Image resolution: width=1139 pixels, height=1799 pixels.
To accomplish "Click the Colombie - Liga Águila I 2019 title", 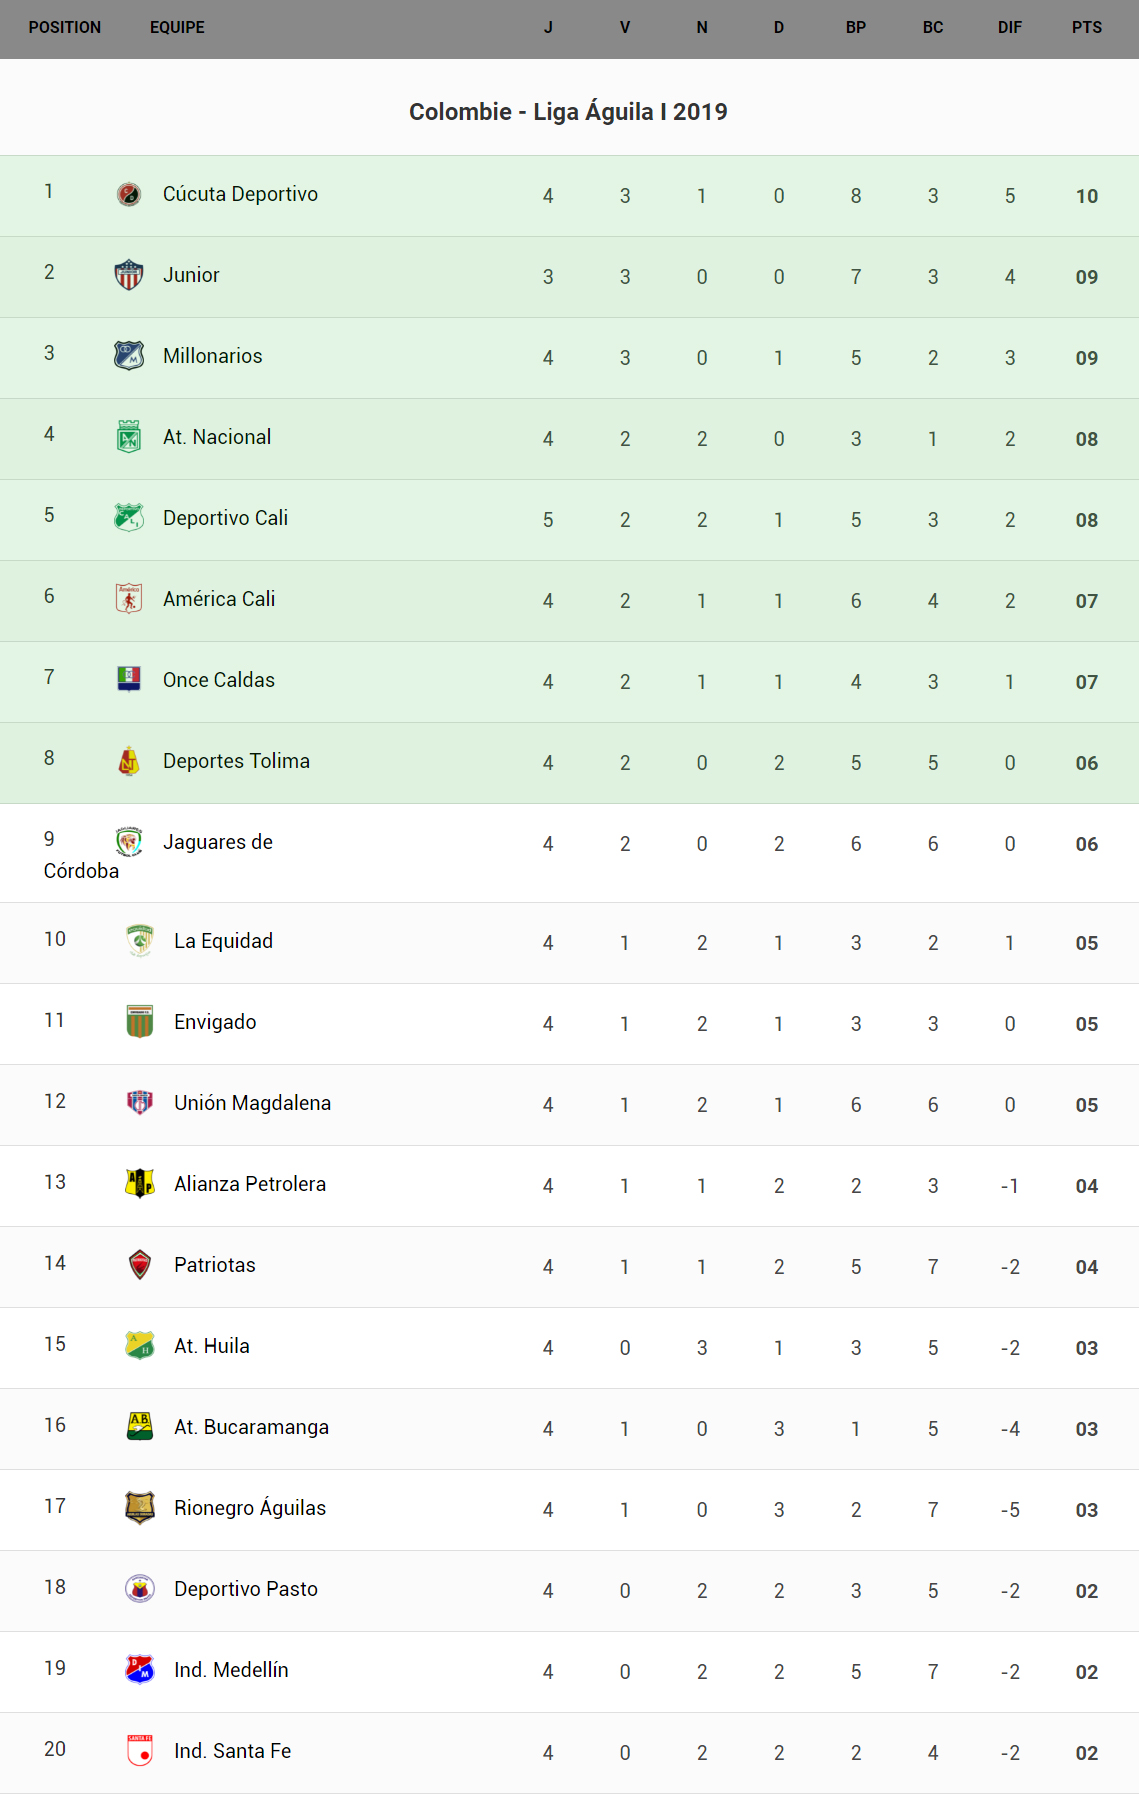I will pyautogui.click(x=568, y=112).
